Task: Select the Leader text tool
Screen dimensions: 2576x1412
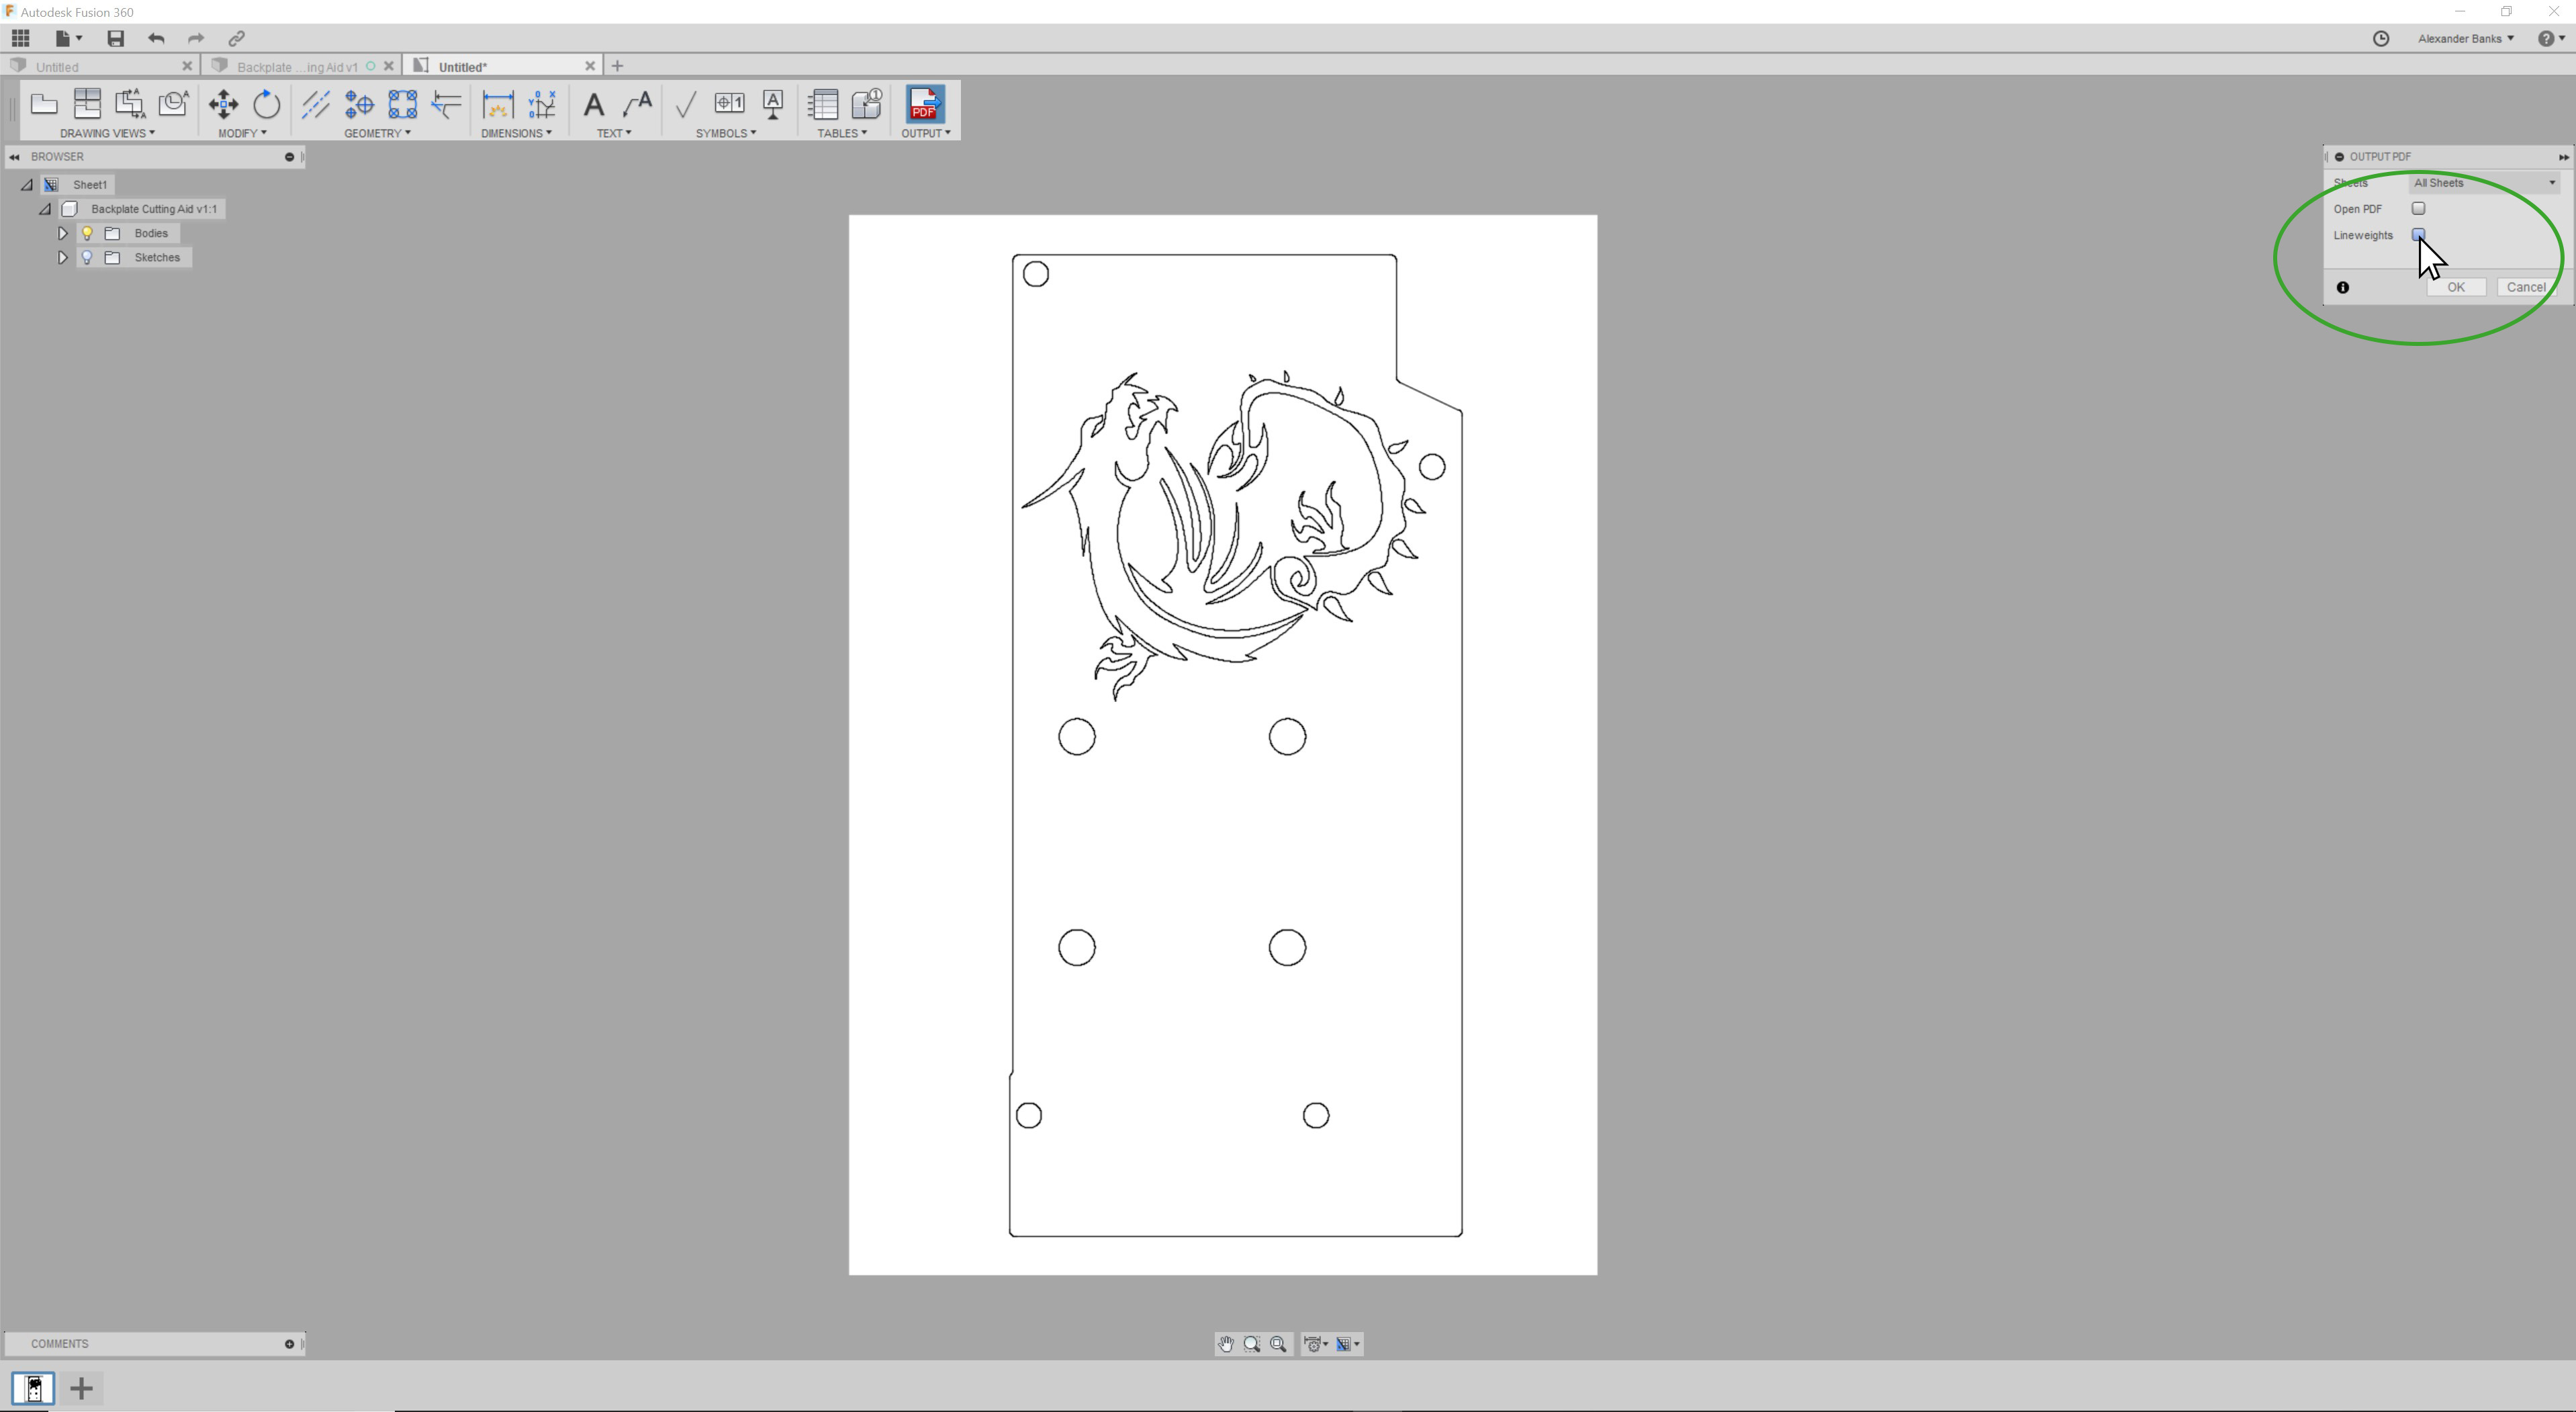Action: point(637,104)
